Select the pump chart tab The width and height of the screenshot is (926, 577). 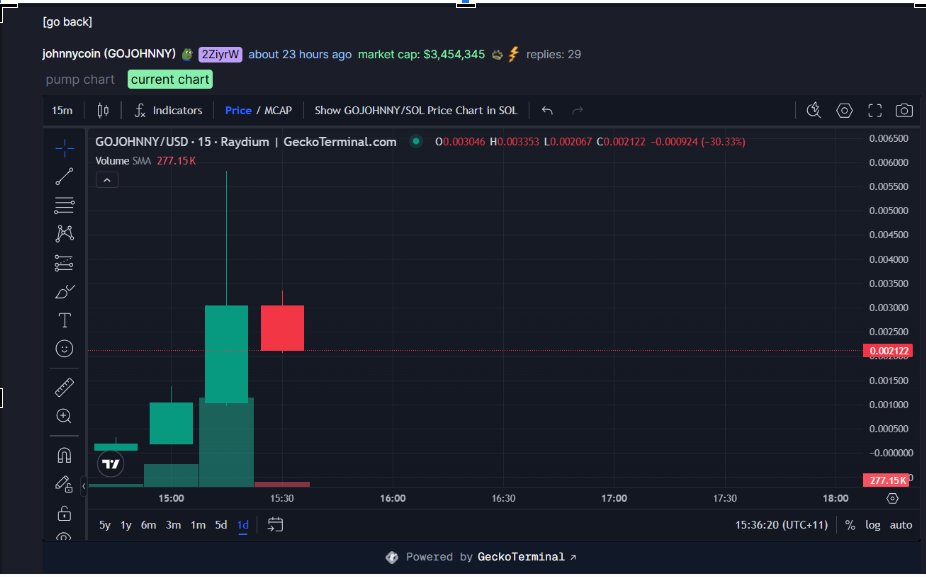point(80,80)
